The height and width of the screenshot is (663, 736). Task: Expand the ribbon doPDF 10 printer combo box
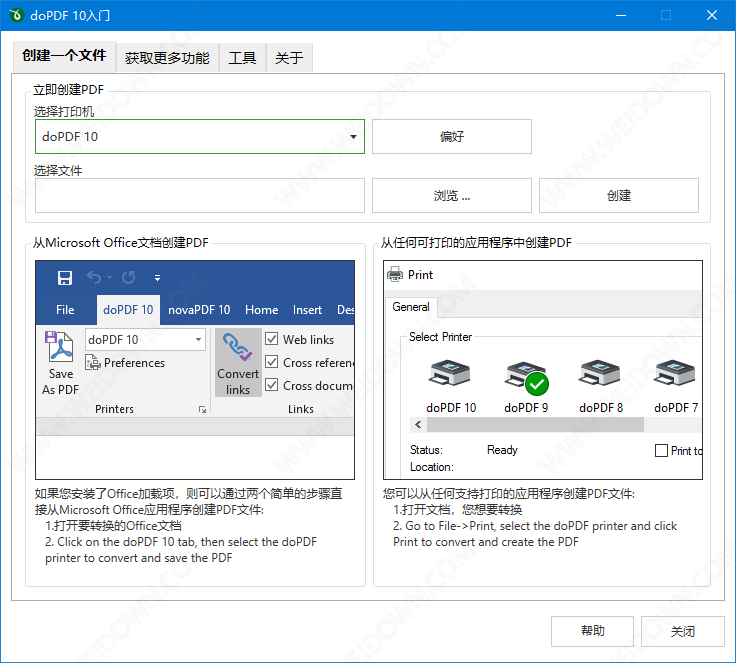198,340
